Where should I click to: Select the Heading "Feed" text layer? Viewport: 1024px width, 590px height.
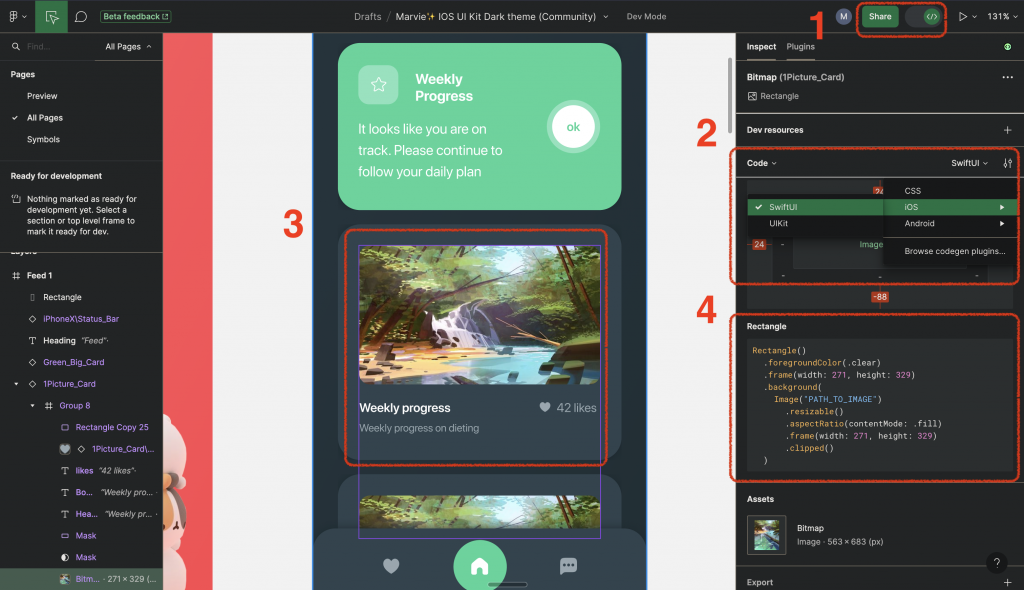[x=75, y=340]
